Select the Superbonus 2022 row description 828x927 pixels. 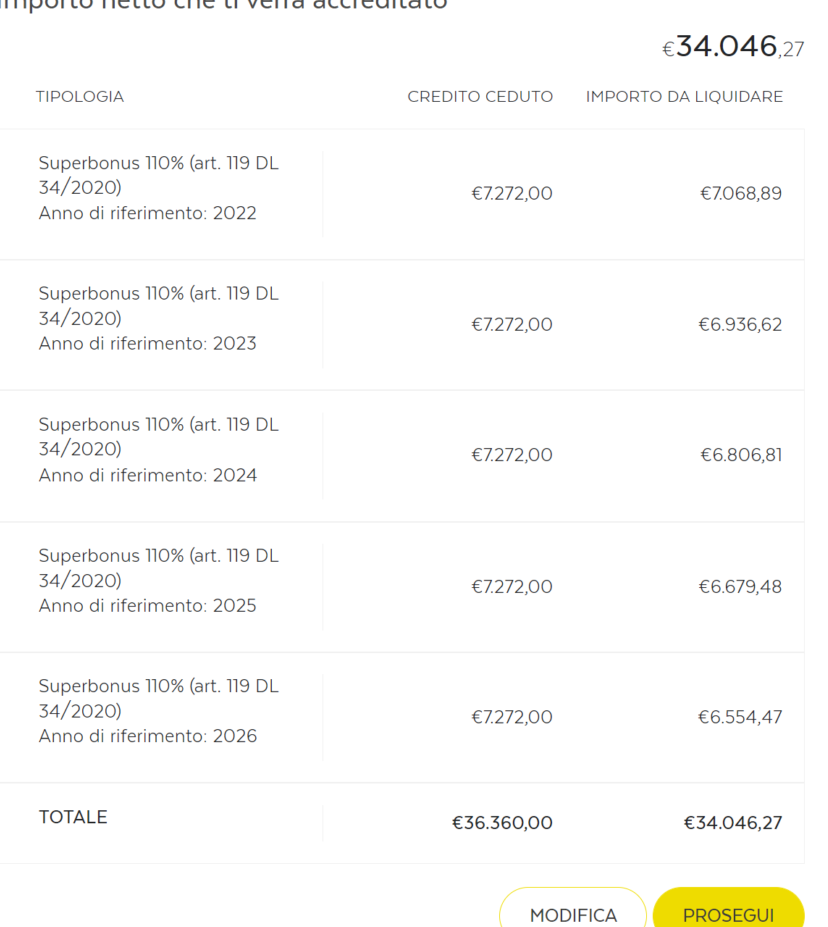[x=158, y=188]
